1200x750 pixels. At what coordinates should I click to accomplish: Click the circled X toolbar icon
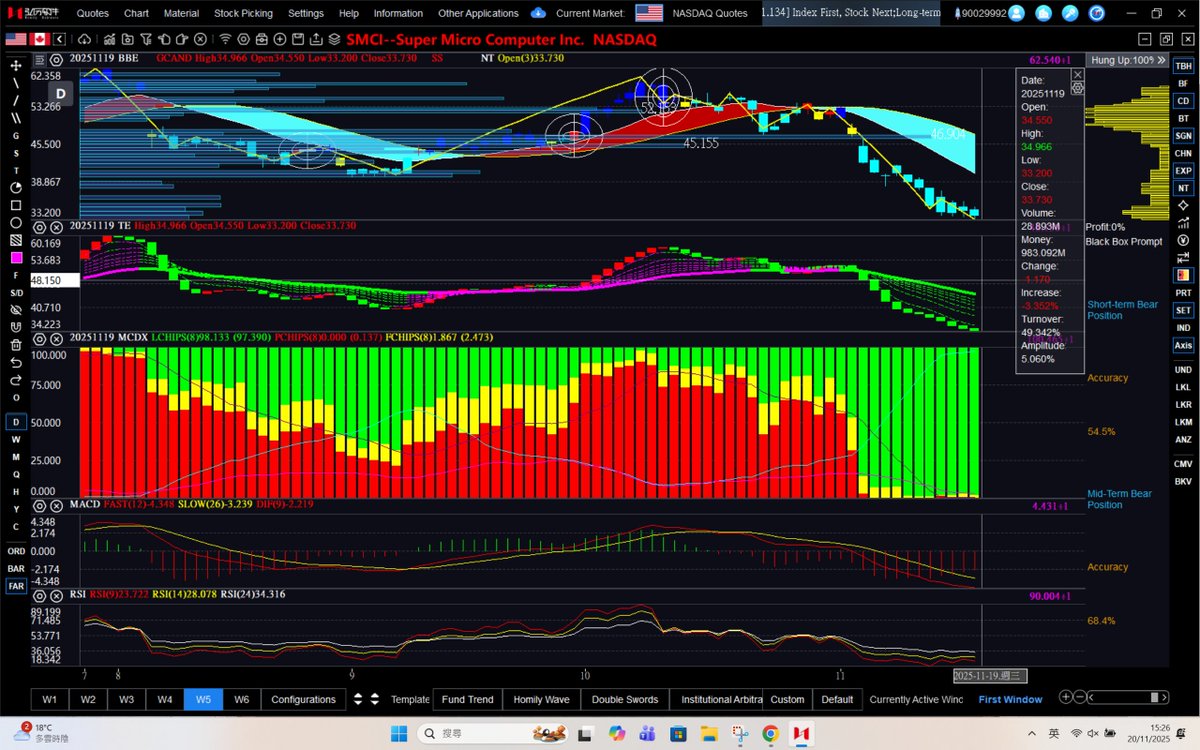click(x=200, y=39)
